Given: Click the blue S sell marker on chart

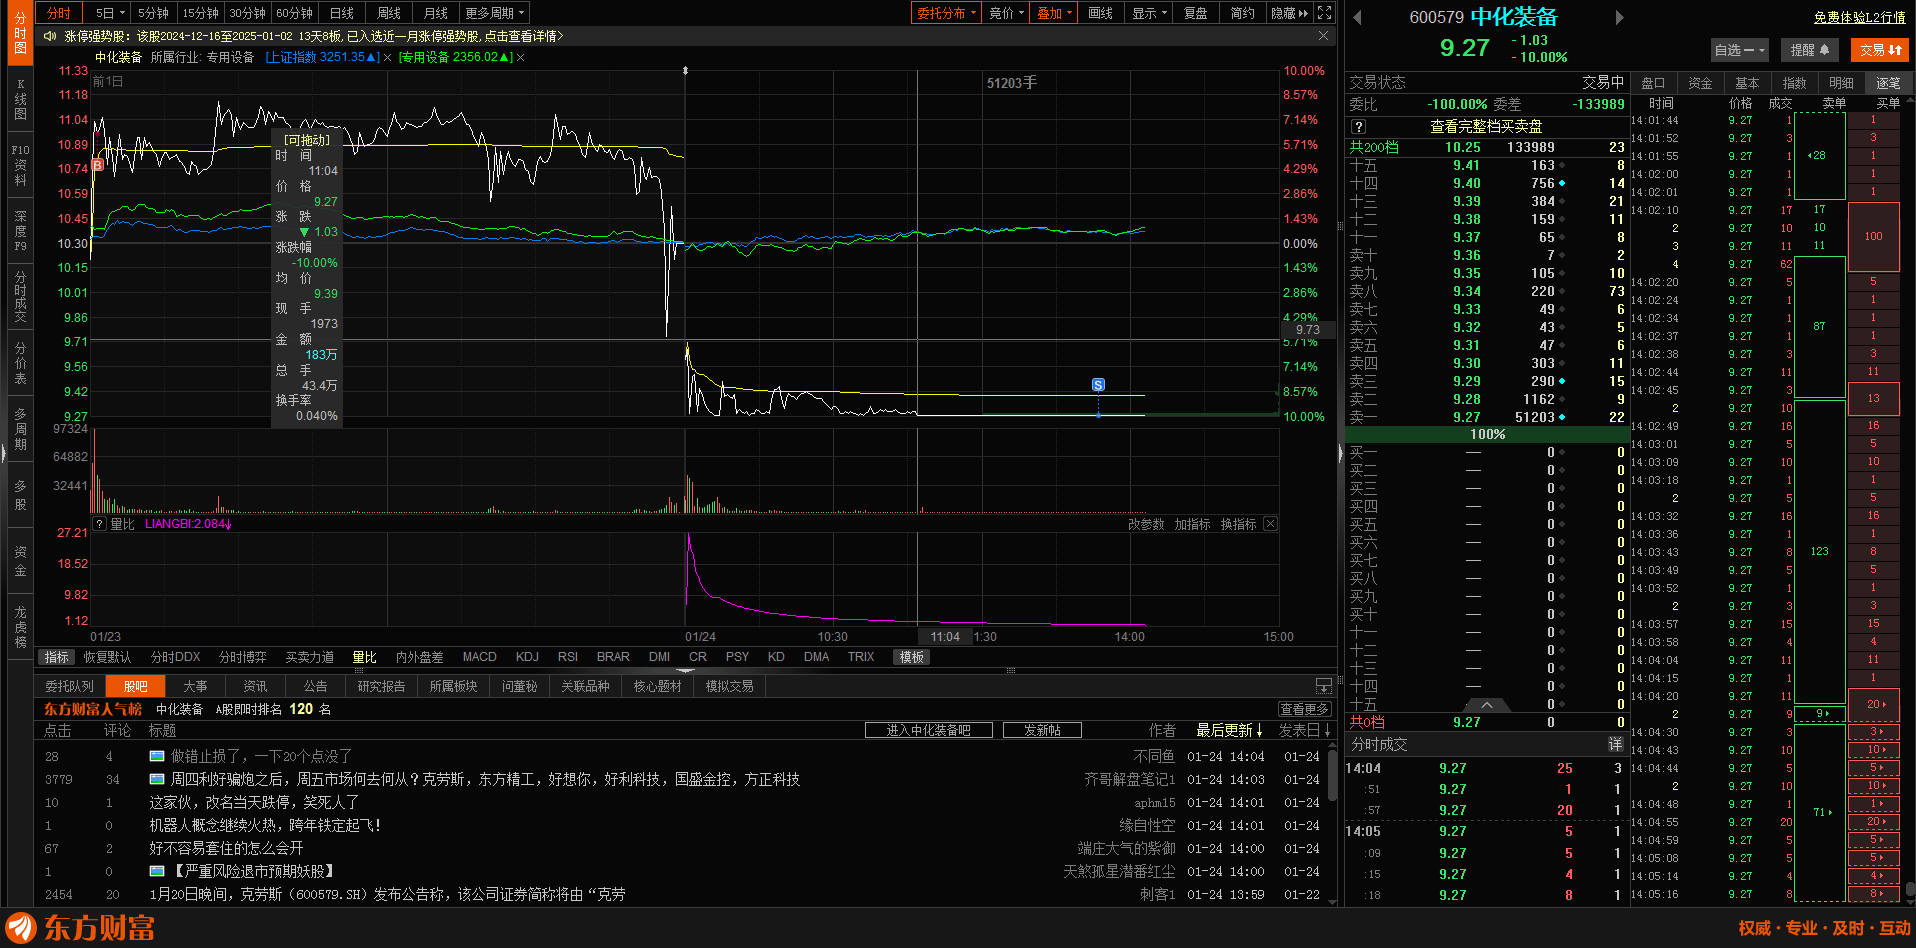Looking at the screenshot, I should pos(1098,385).
